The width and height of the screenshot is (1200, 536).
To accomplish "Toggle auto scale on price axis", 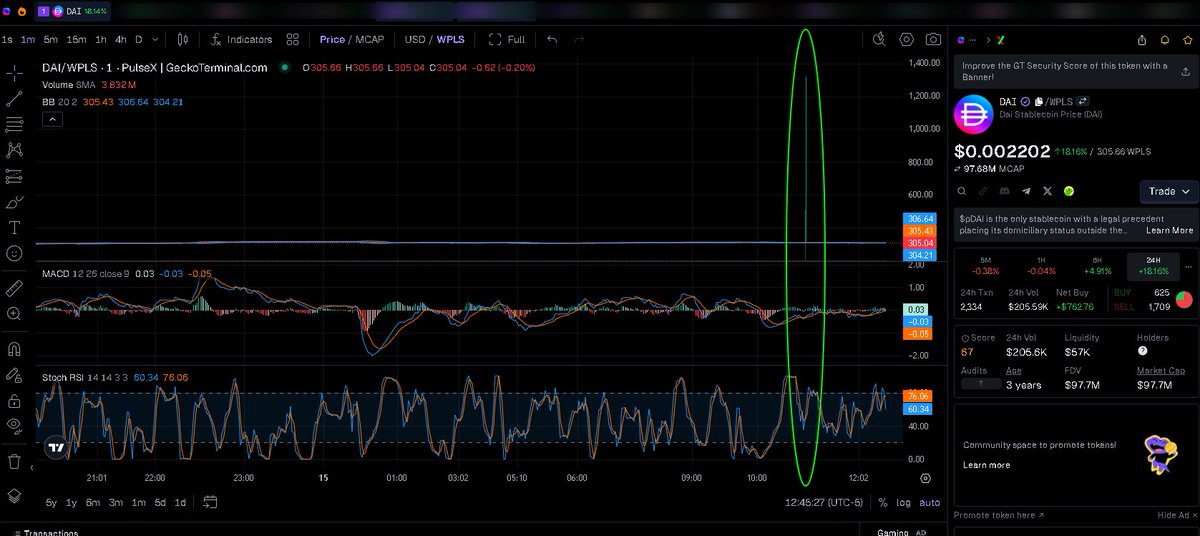I will tap(930, 502).
